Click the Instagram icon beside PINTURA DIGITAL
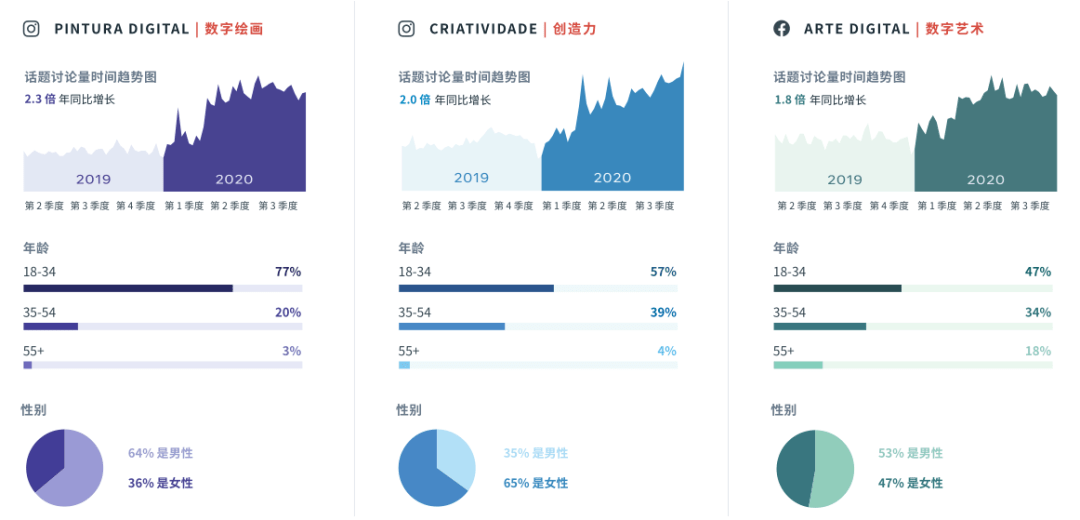The width and height of the screenshot is (1080, 520). click(31, 29)
